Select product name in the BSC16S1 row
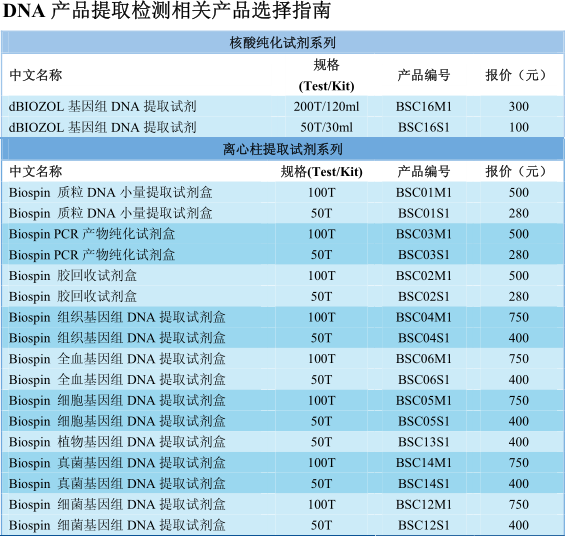The image size is (566, 536). tap(103, 127)
